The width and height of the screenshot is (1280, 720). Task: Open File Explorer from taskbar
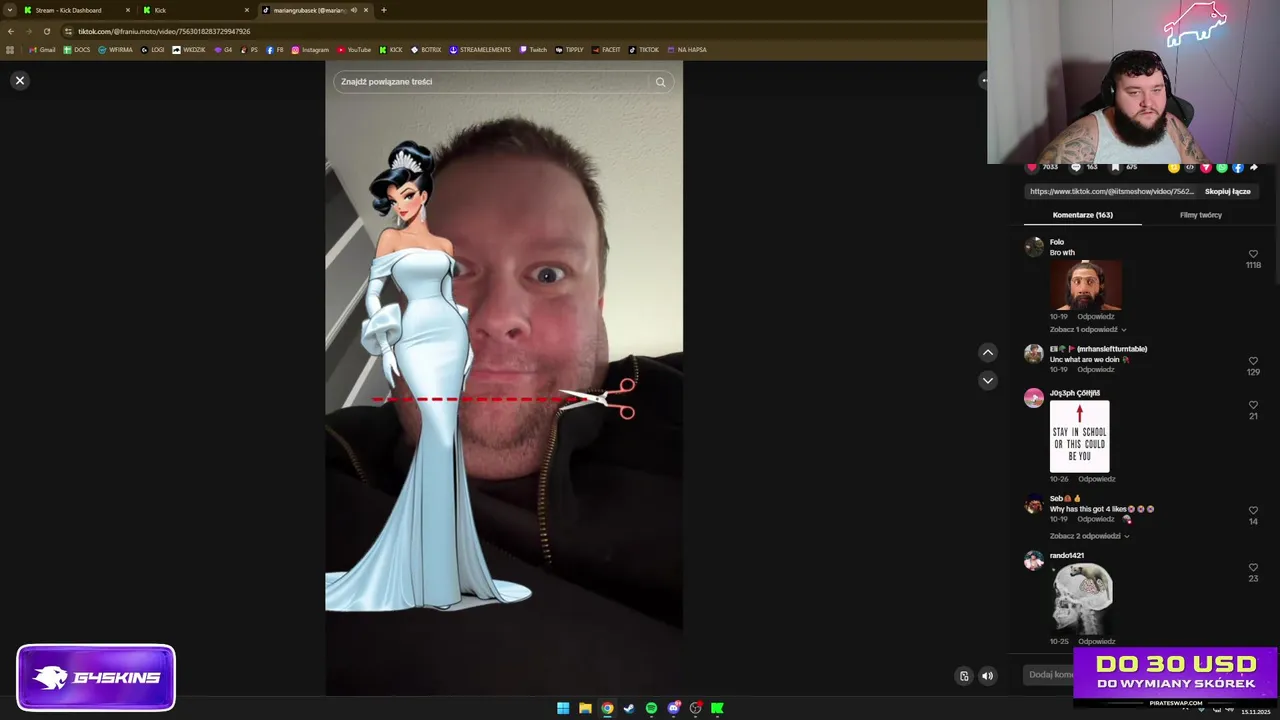point(585,708)
